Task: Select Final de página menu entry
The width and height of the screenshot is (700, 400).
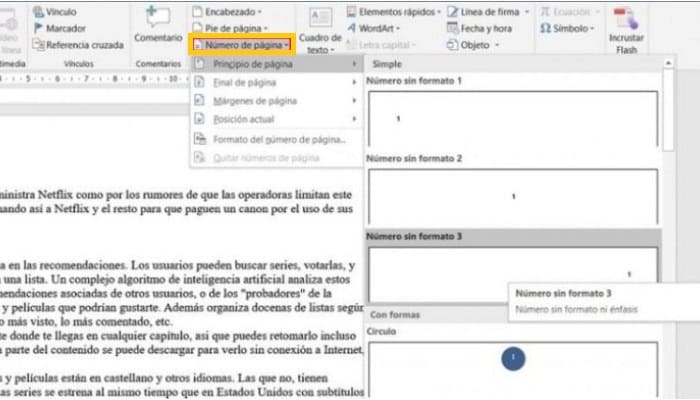Action: click(276, 82)
